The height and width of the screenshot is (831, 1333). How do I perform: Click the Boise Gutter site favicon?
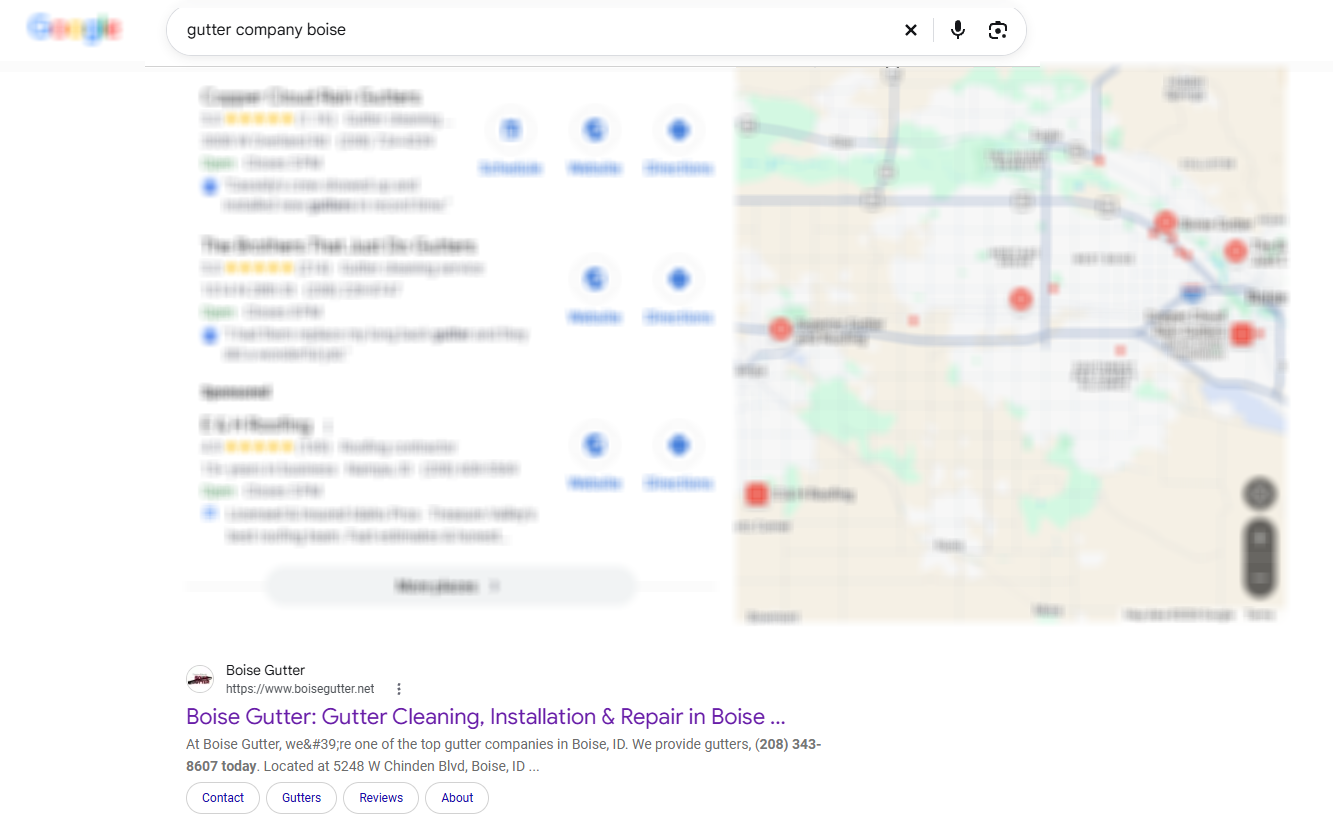point(200,679)
